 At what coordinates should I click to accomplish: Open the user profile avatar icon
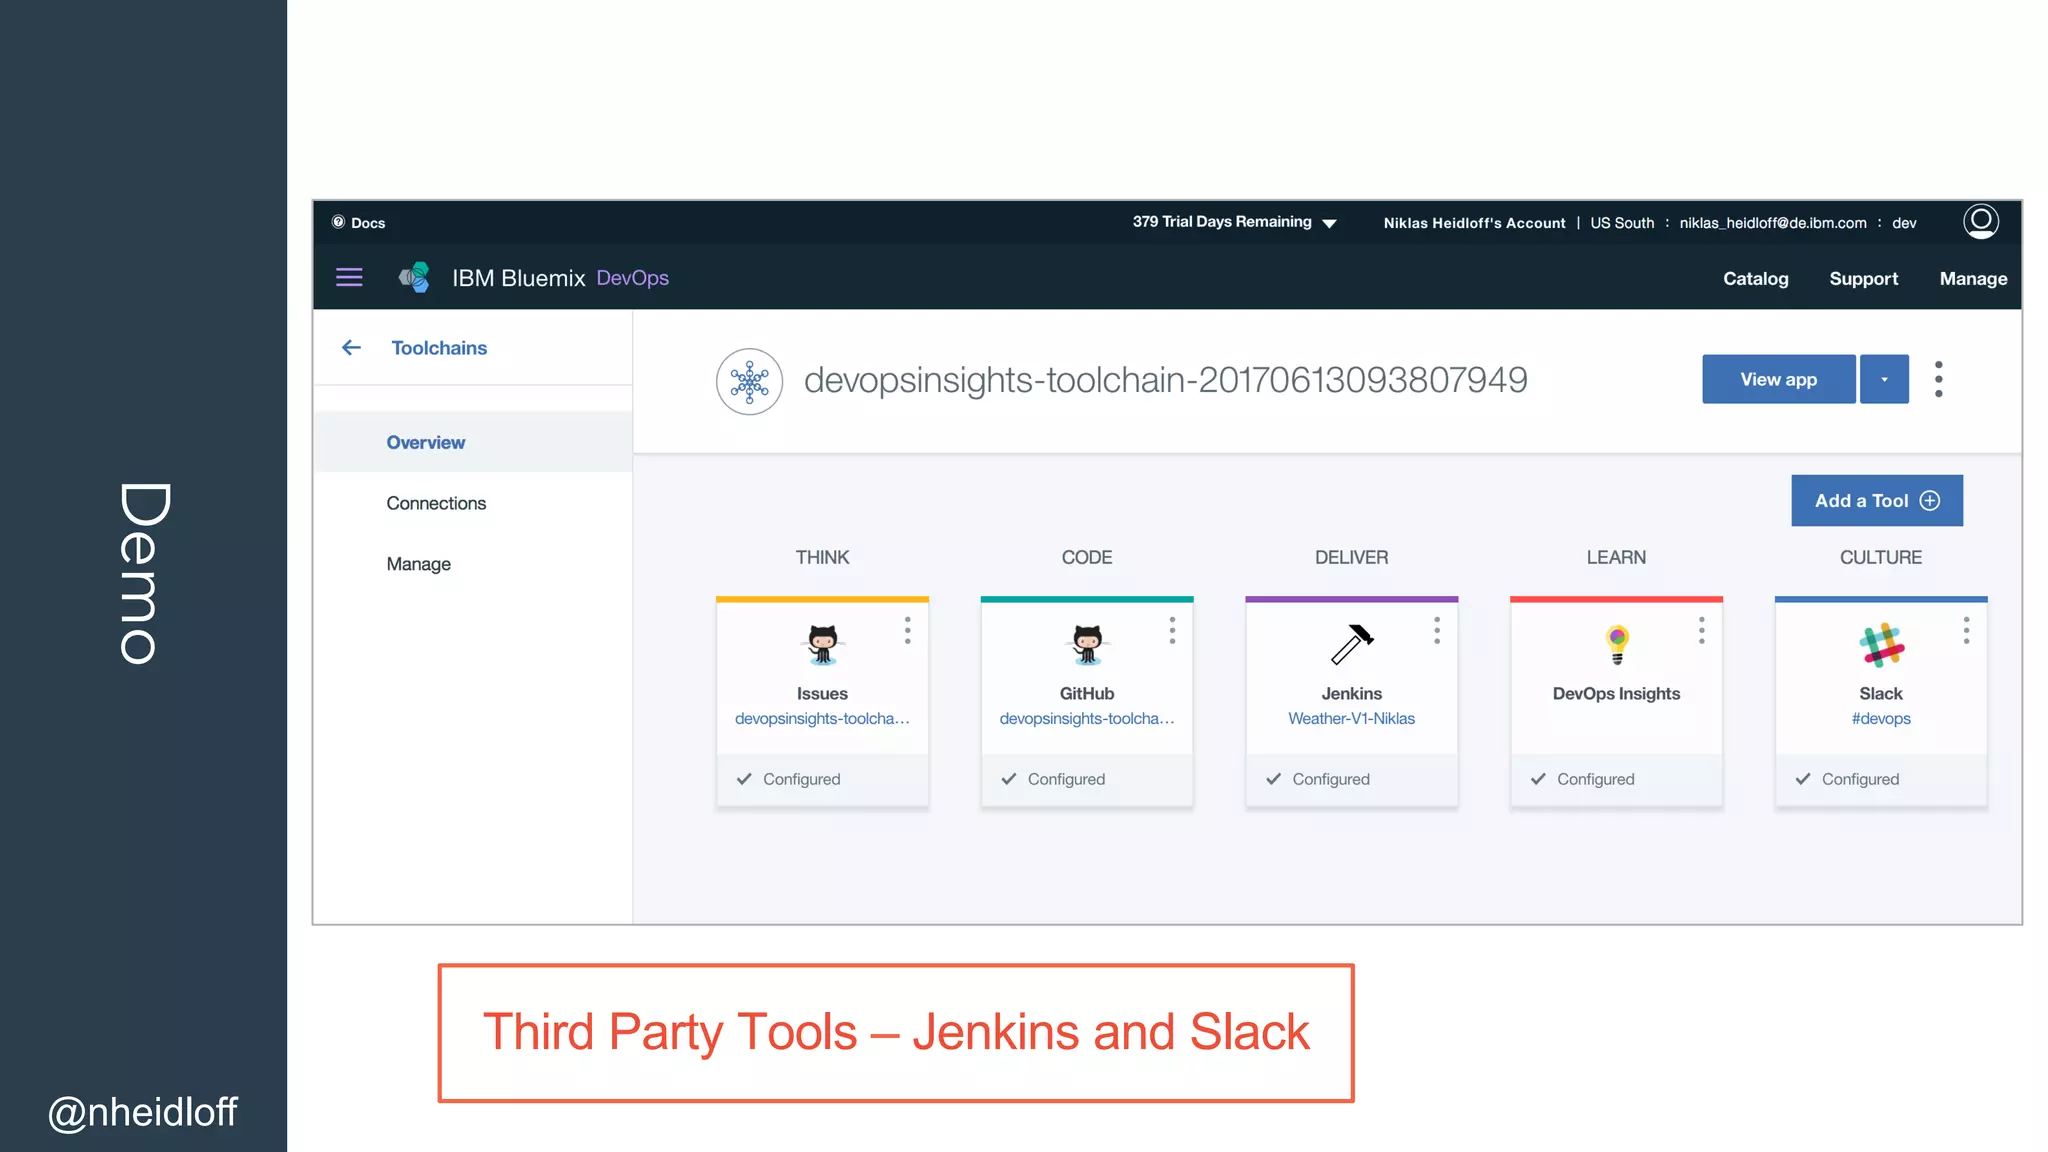[1980, 221]
